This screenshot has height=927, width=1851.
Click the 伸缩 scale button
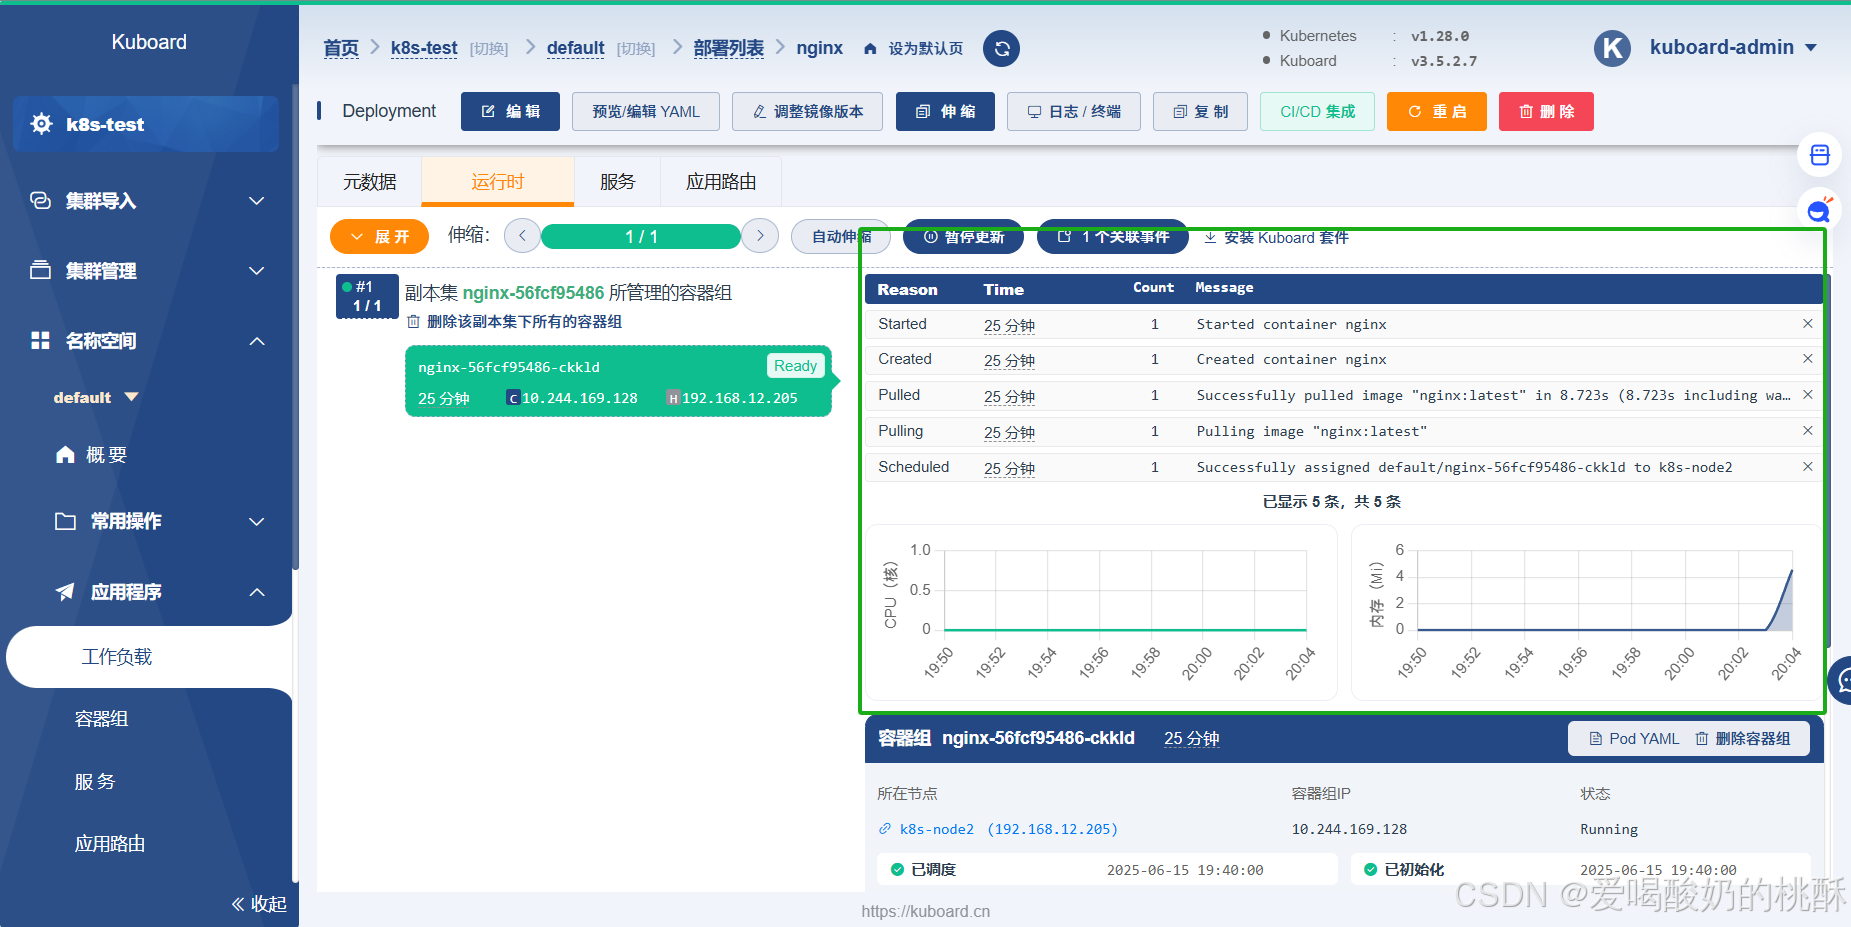pyautogui.click(x=945, y=111)
